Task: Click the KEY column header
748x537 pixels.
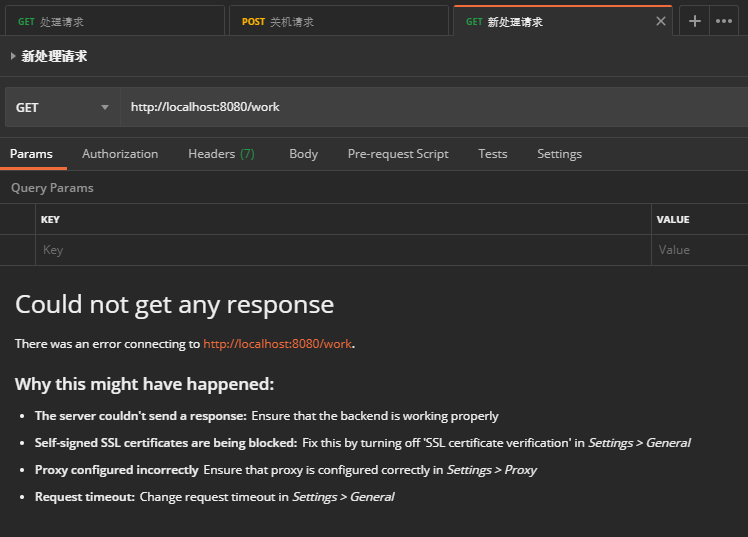Action: click(x=50, y=220)
